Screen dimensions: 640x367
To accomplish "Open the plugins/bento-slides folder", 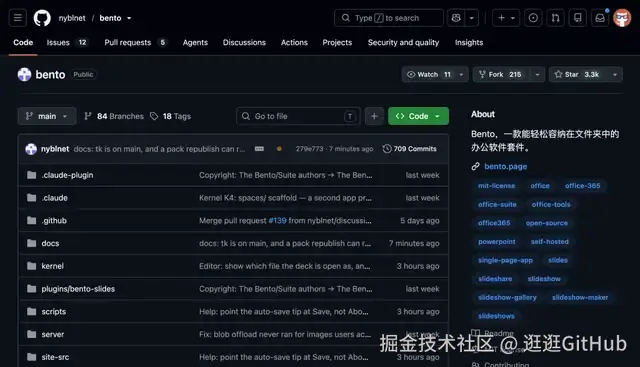I will pos(78,289).
